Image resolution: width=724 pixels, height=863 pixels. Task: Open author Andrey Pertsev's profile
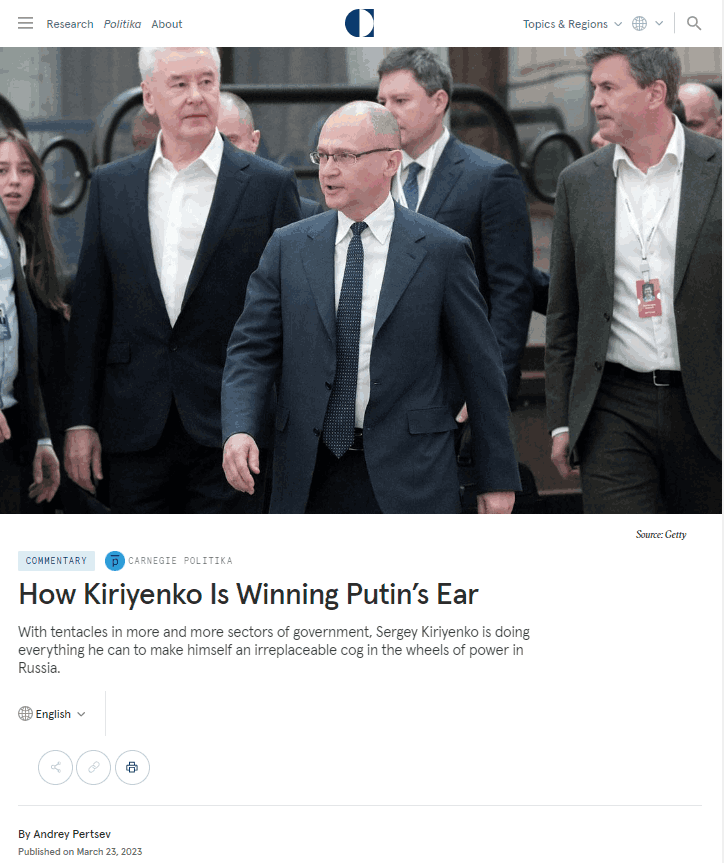tap(72, 834)
